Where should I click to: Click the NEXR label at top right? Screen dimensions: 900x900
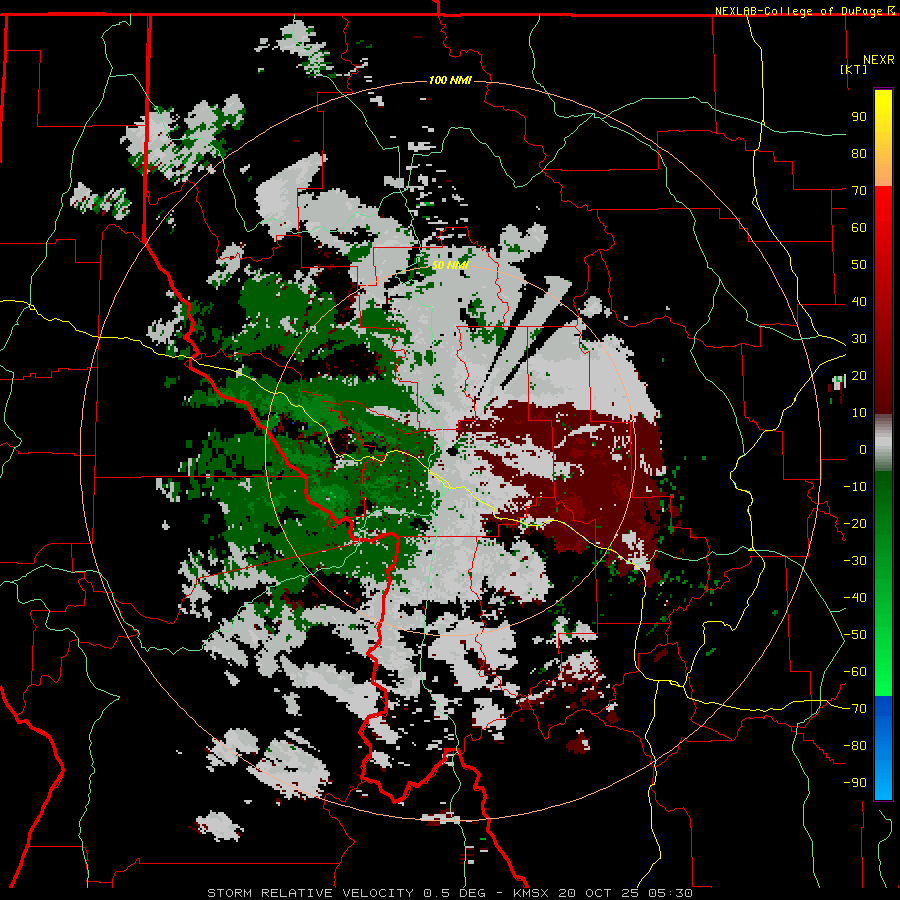pyautogui.click(x=879, y=60)
